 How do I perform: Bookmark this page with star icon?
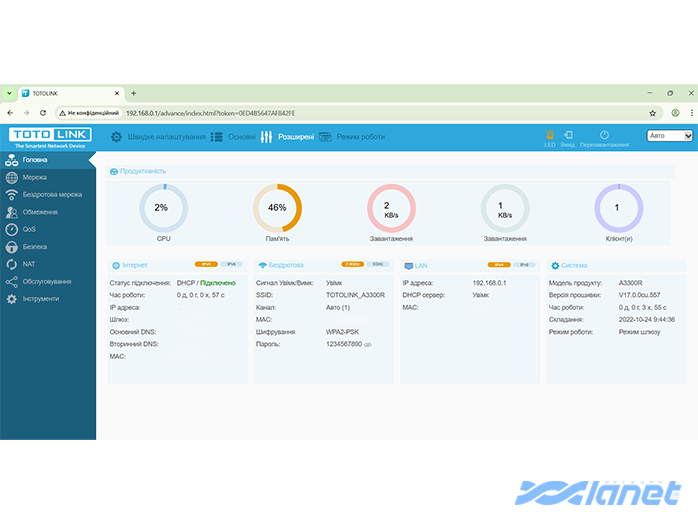pyautogui.click(x=653, y=113)
